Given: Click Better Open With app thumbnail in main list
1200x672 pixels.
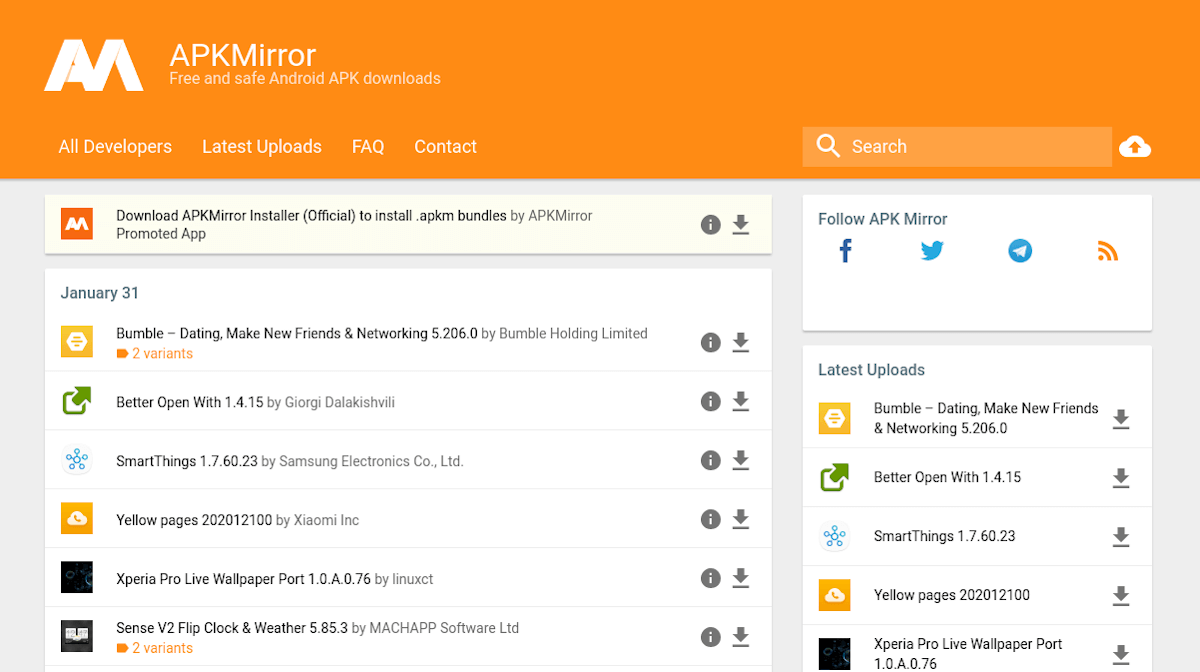Looking at the screenshot, I should (77, 402).
